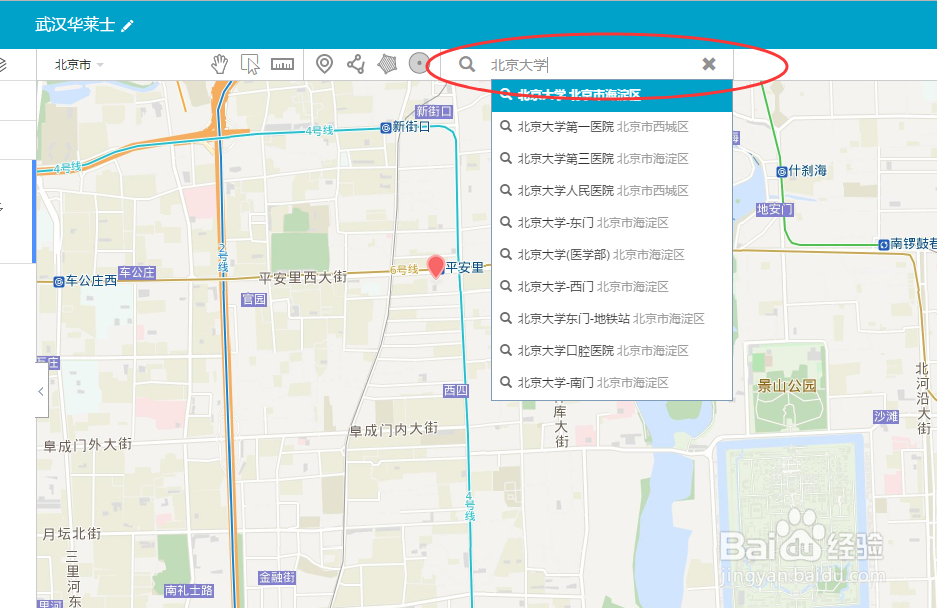Click the red map marker pin

(x=436, y=265)
